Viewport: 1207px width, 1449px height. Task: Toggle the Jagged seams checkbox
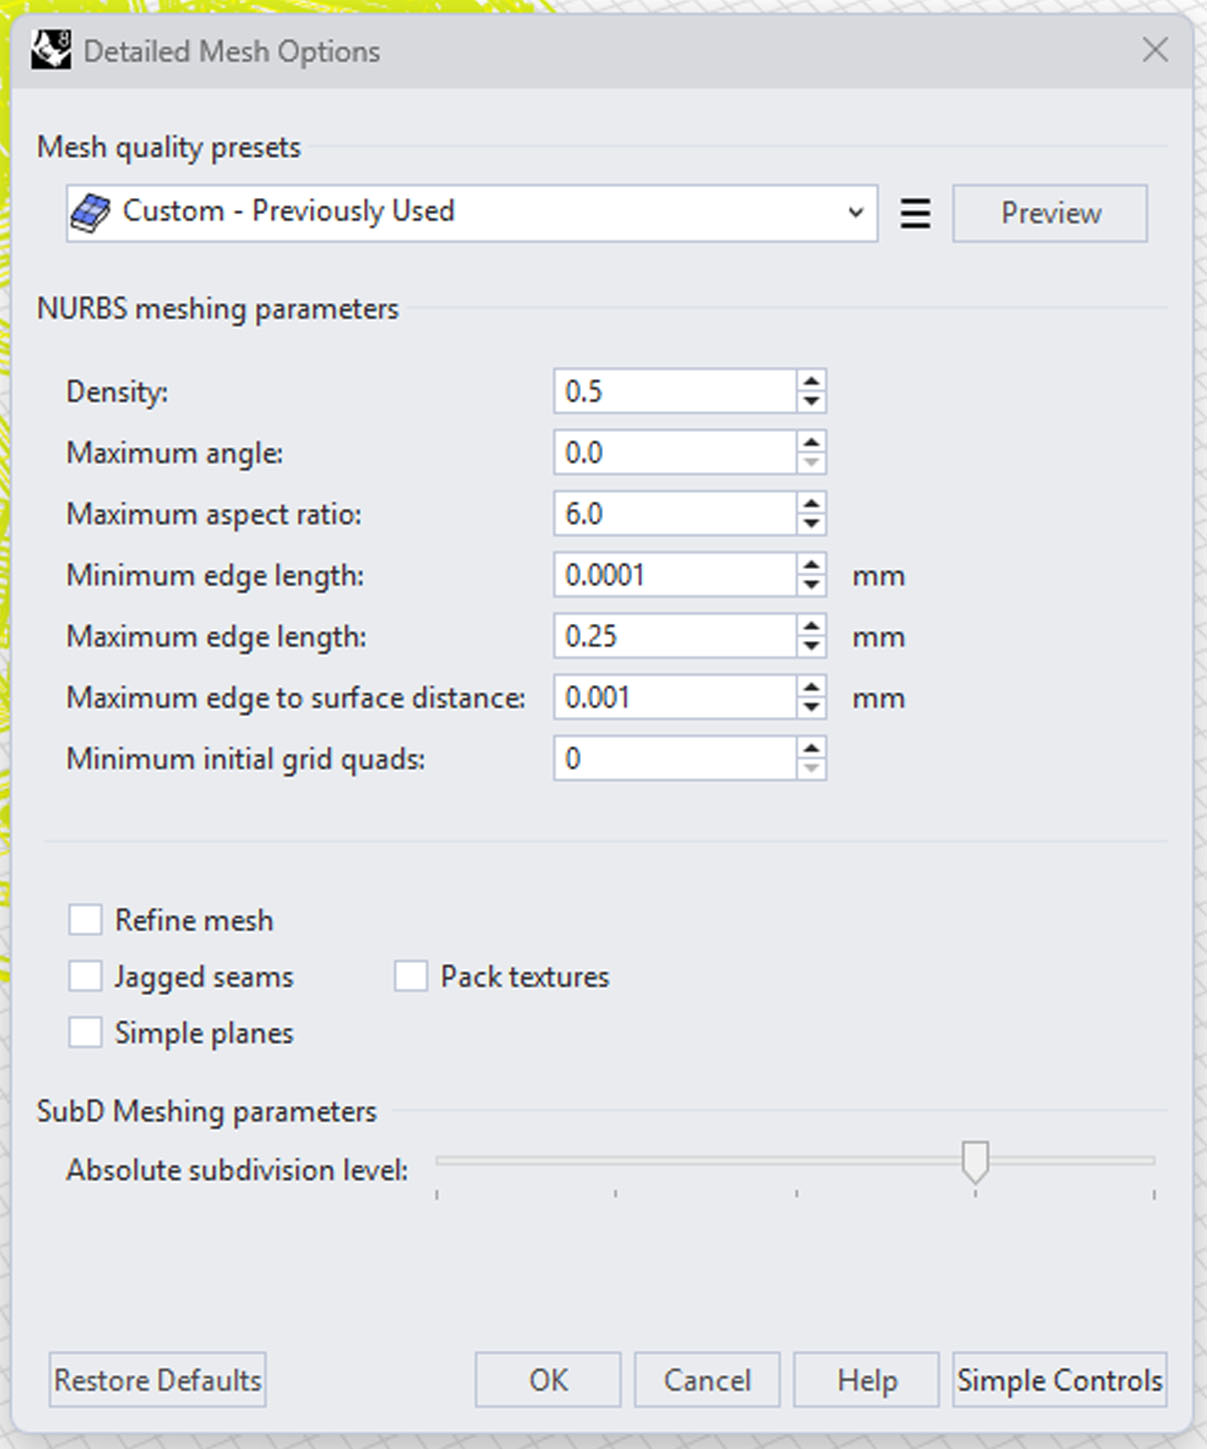point(85,975)
